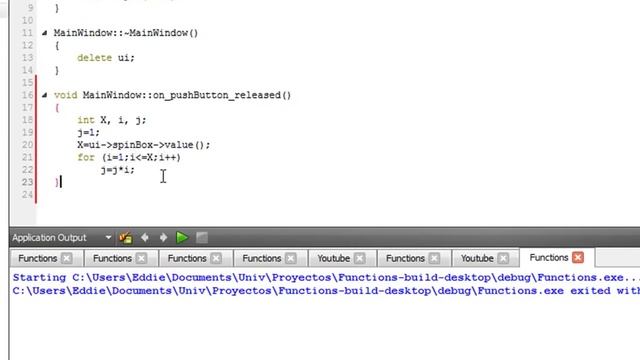Click the 'j=j*i;' statement
Screen dimensions: 640x360
pos(118,170)
